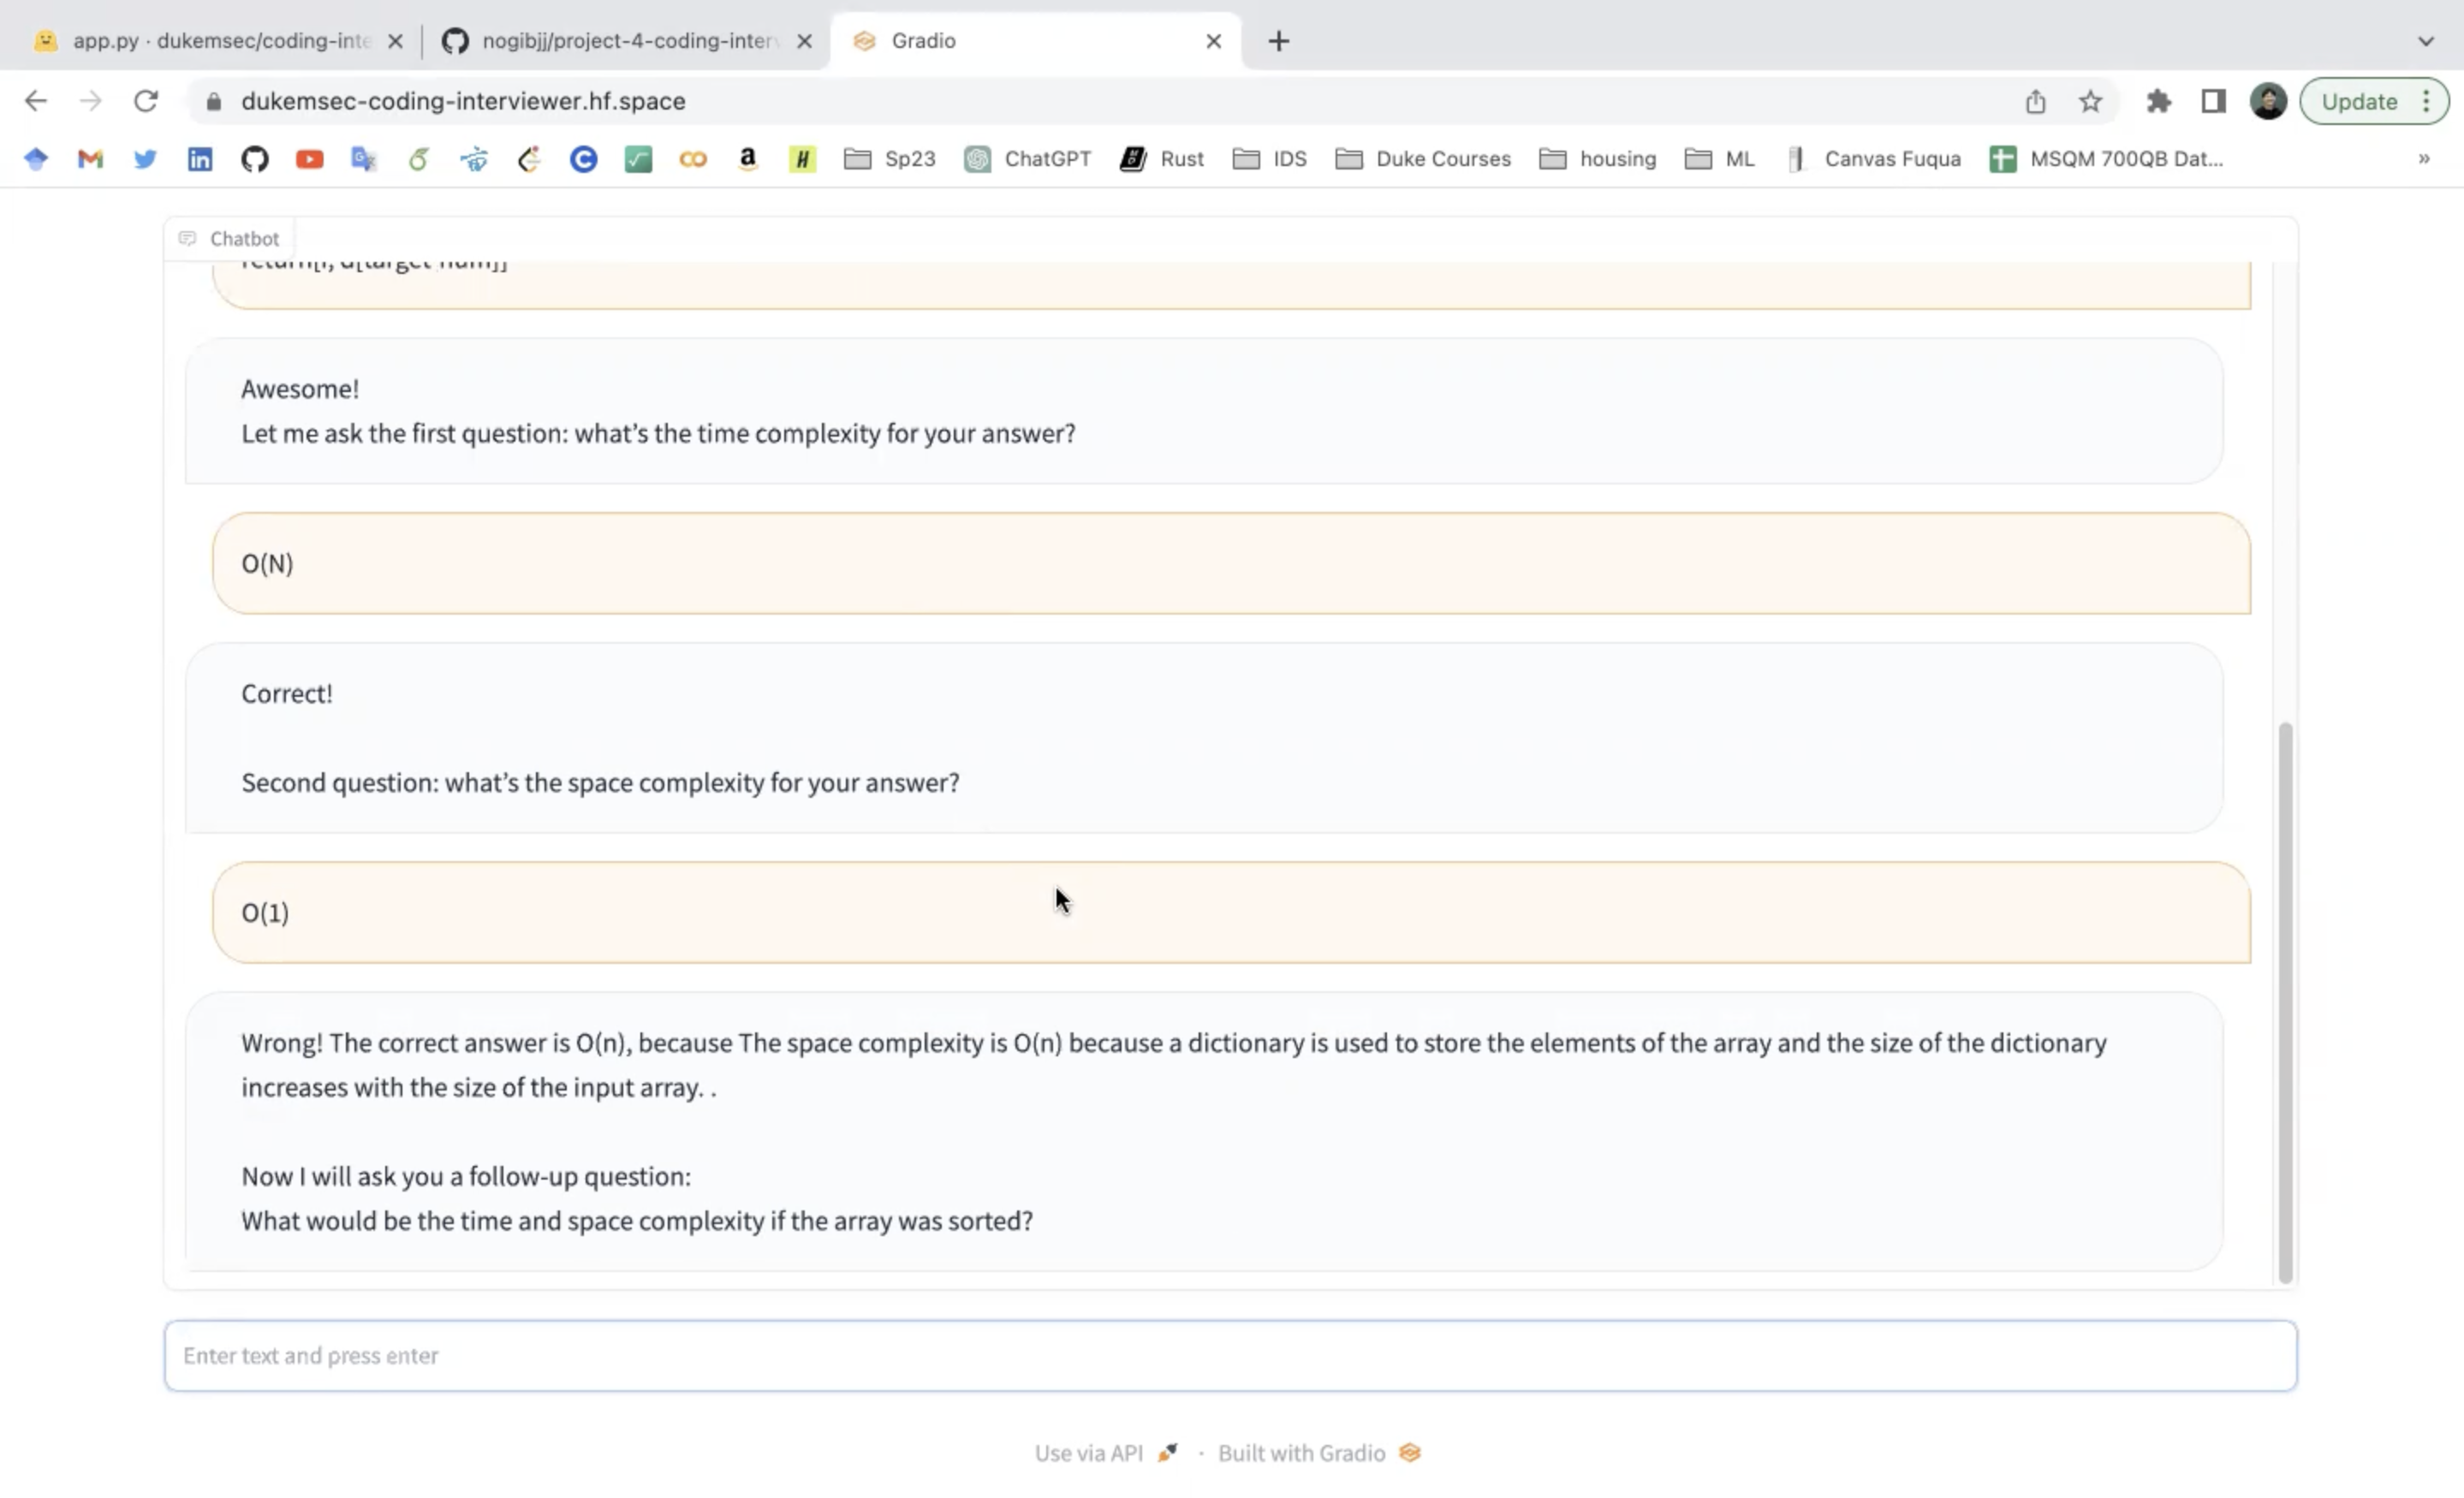Open the GitHub bookmark

[x=254, y=158]
